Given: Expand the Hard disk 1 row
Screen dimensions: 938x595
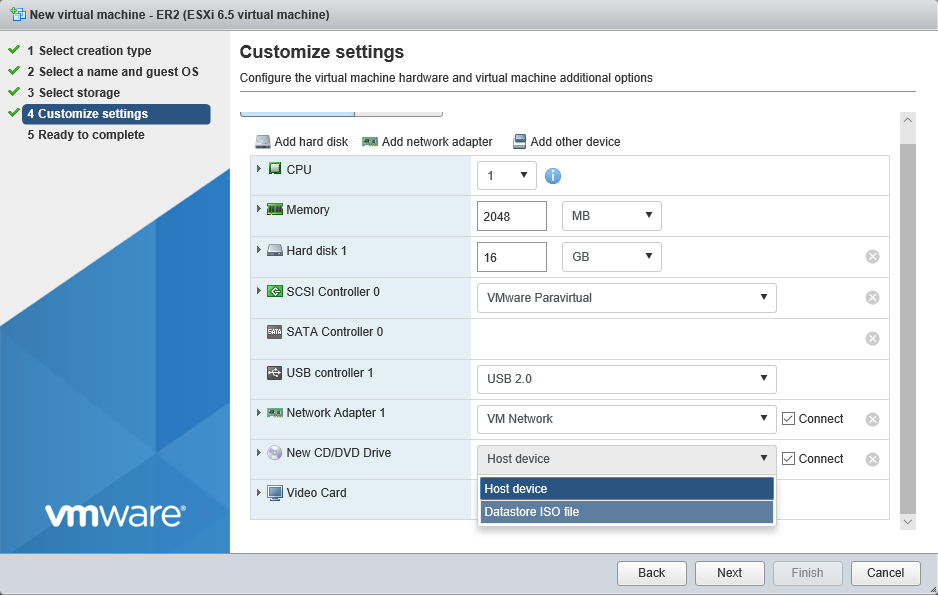Looking at the screenshot, I should click(x=259, y=250).
